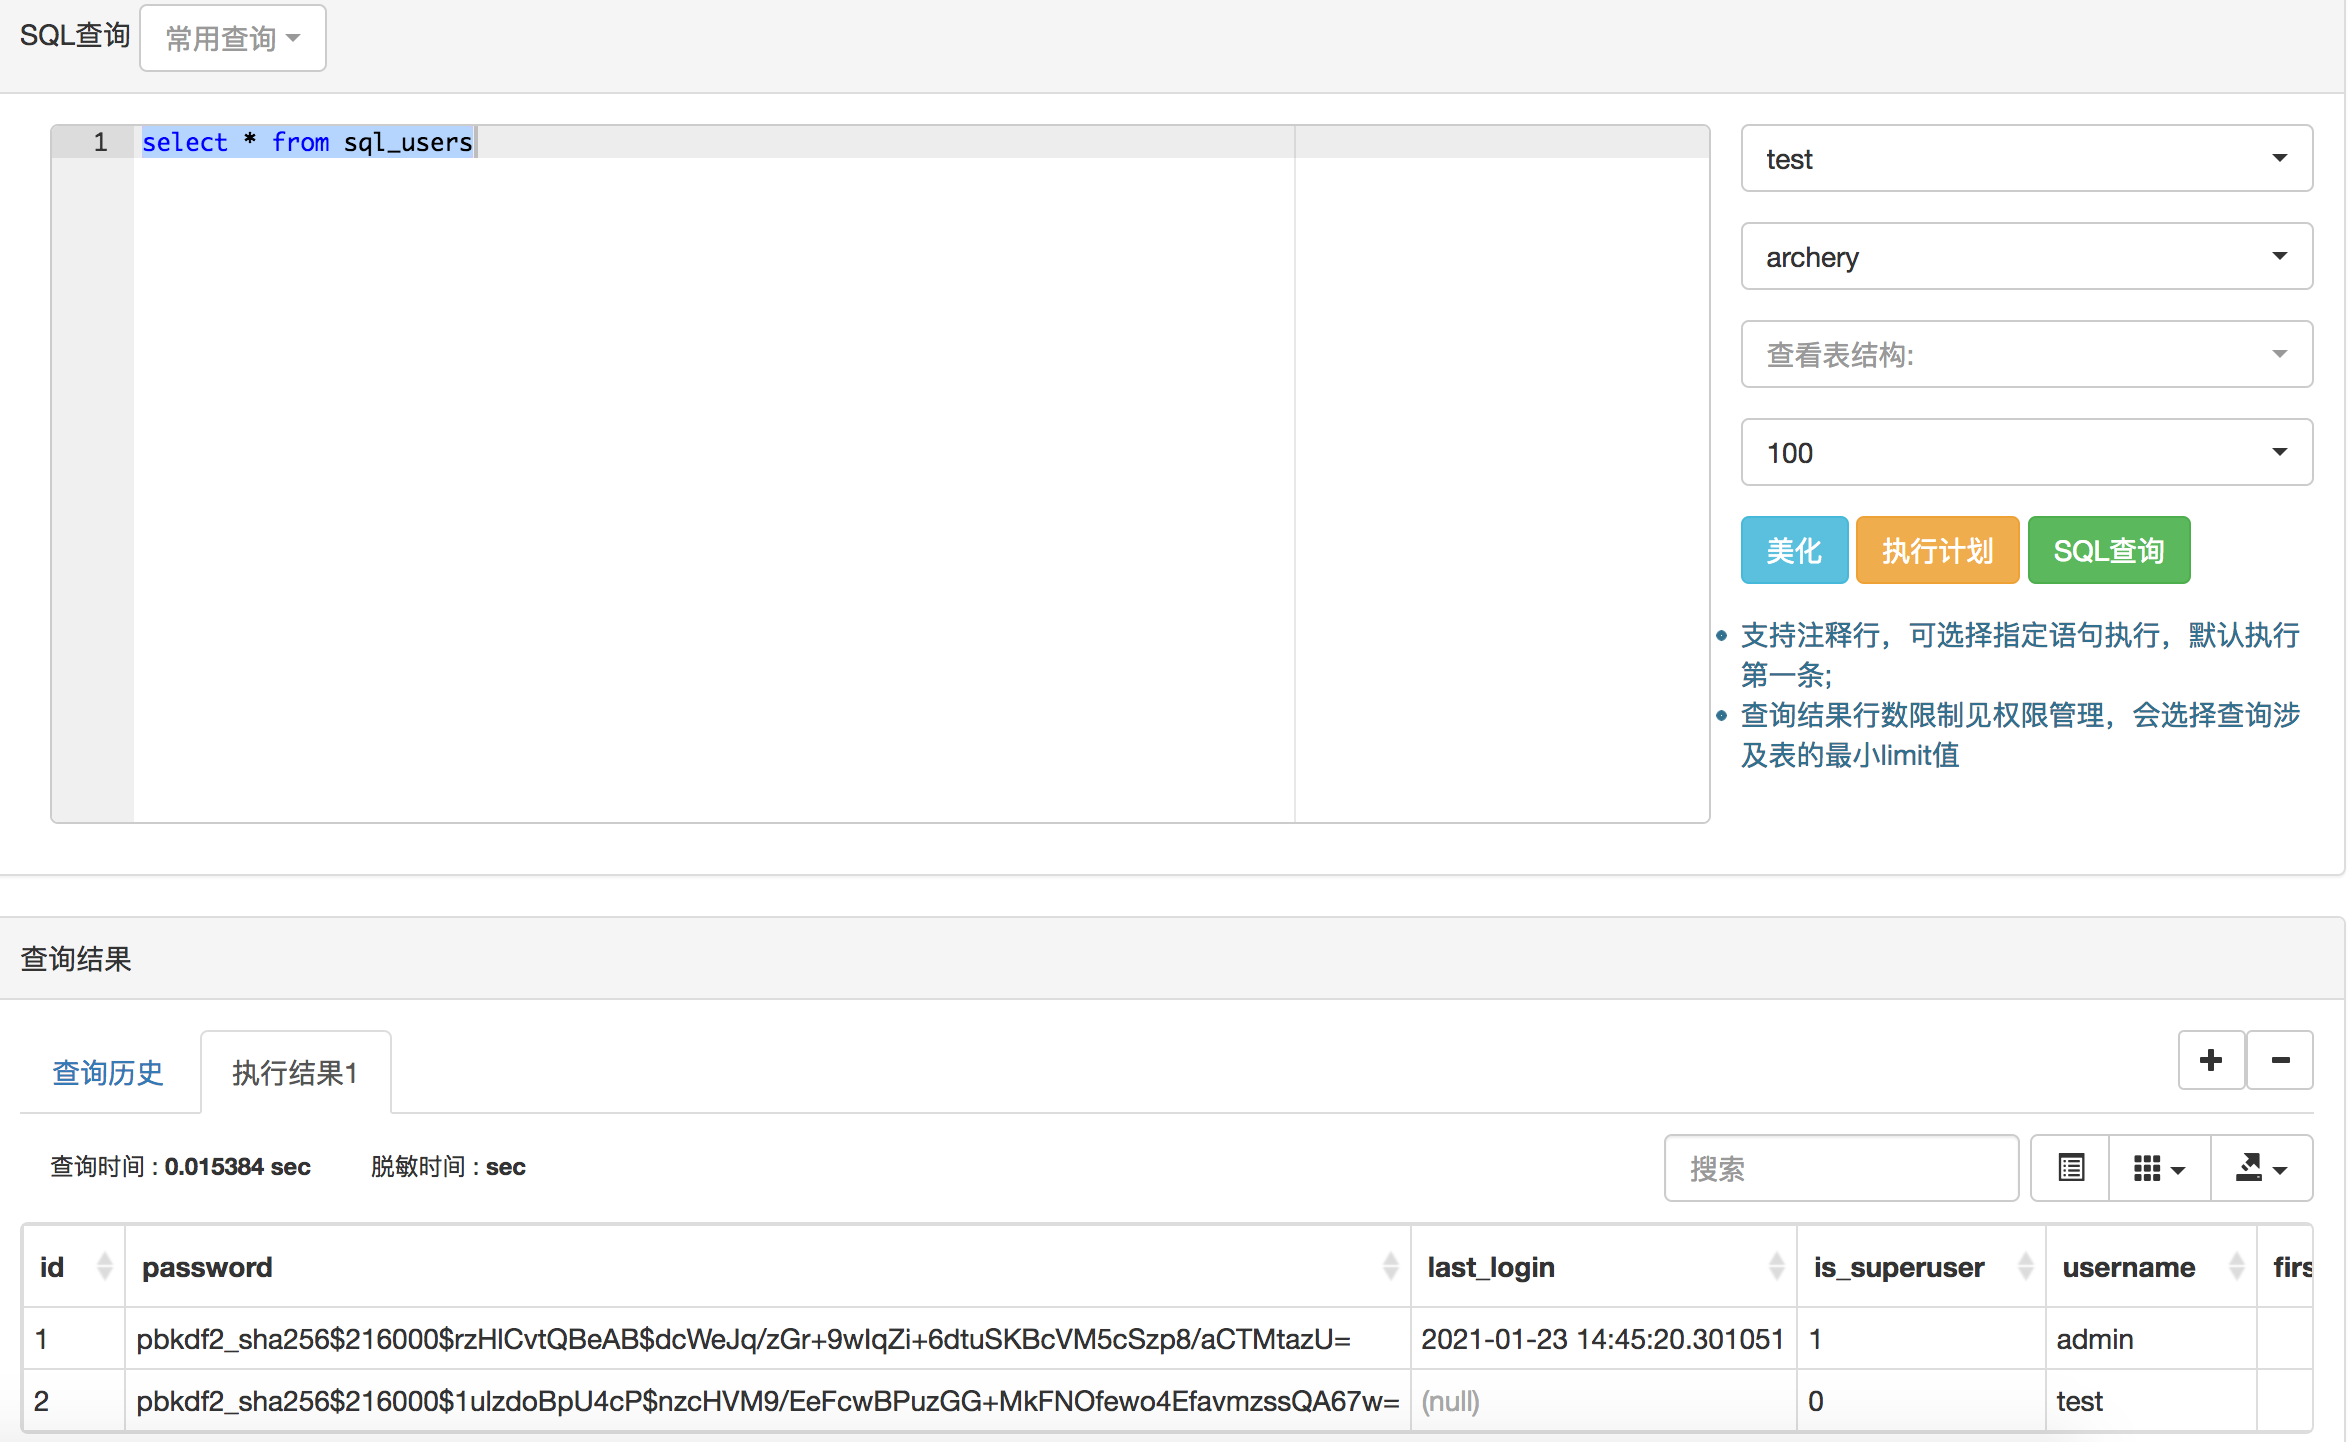Sort by is_superuser column arrows
2350x1442 pixels.
2025,1266
